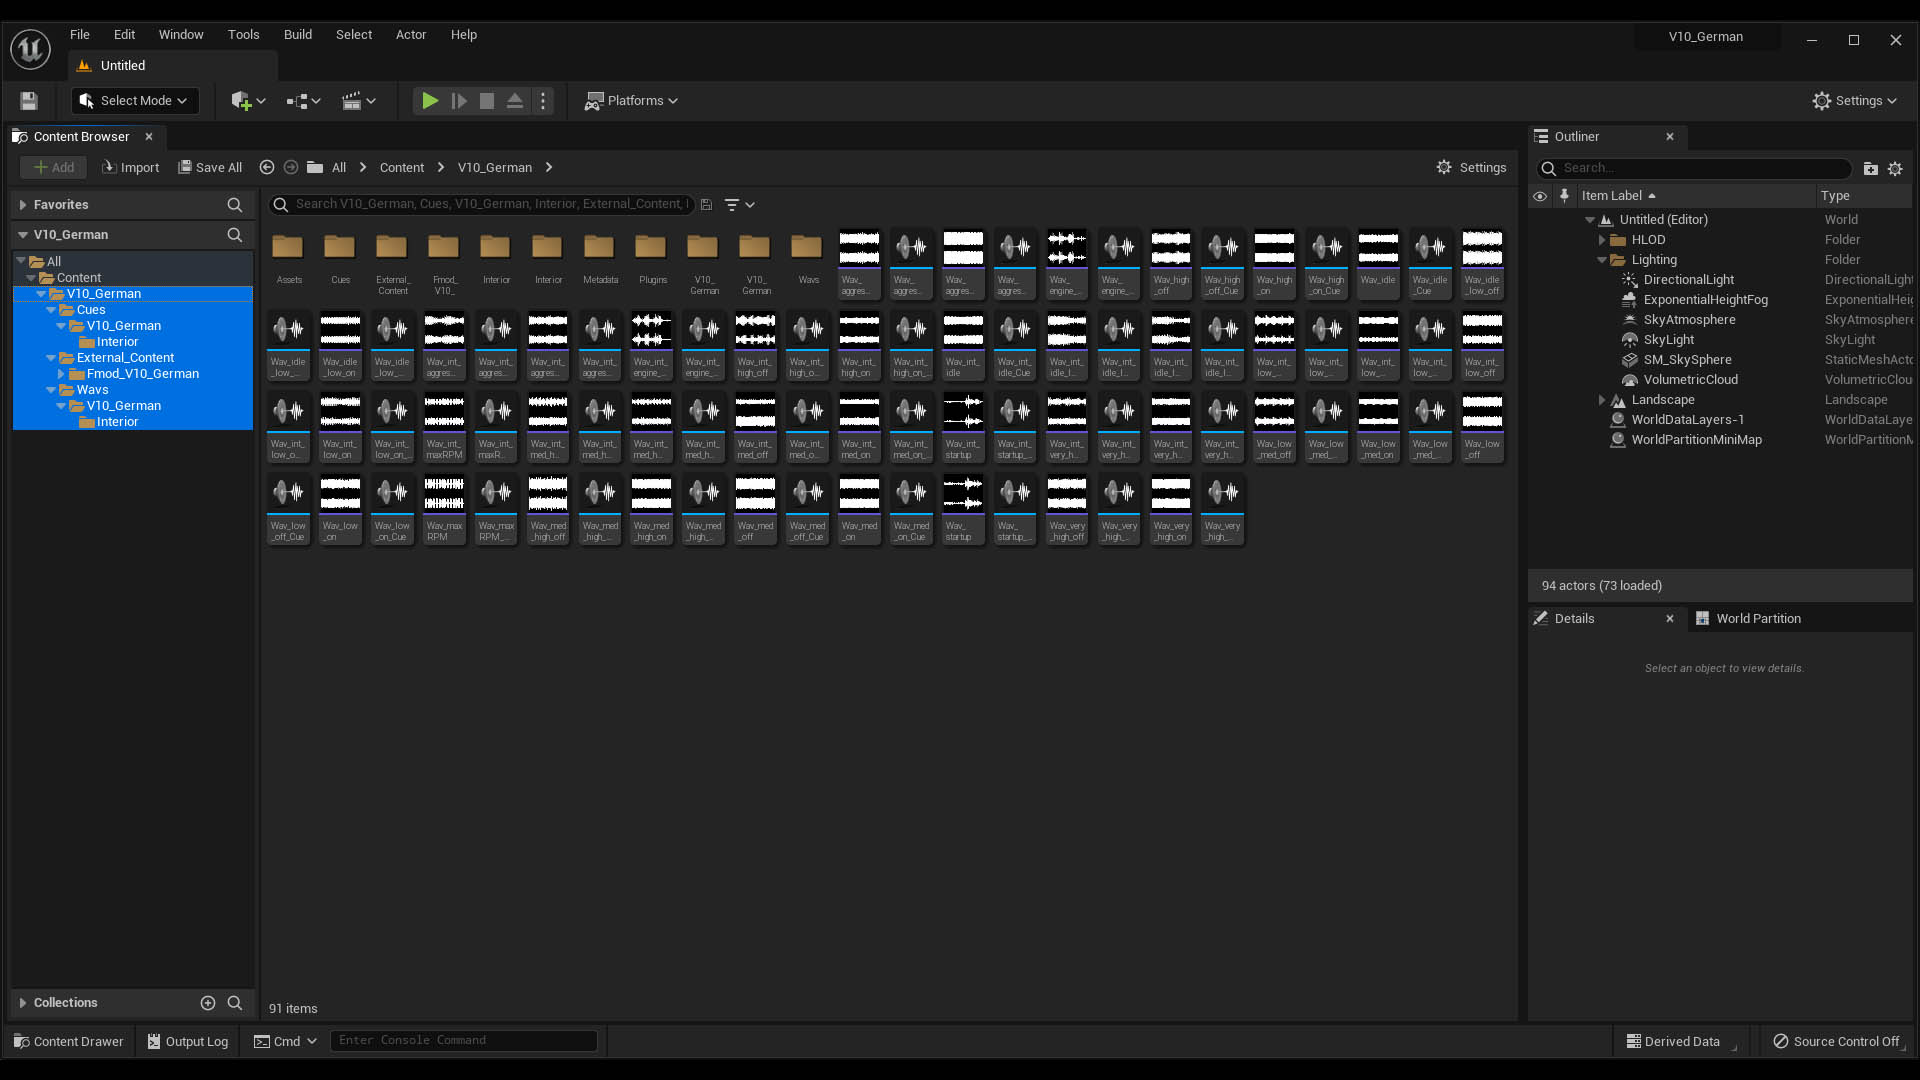Click the Import button
The image size is (1920, 1080).
click(x=130, y=168)
